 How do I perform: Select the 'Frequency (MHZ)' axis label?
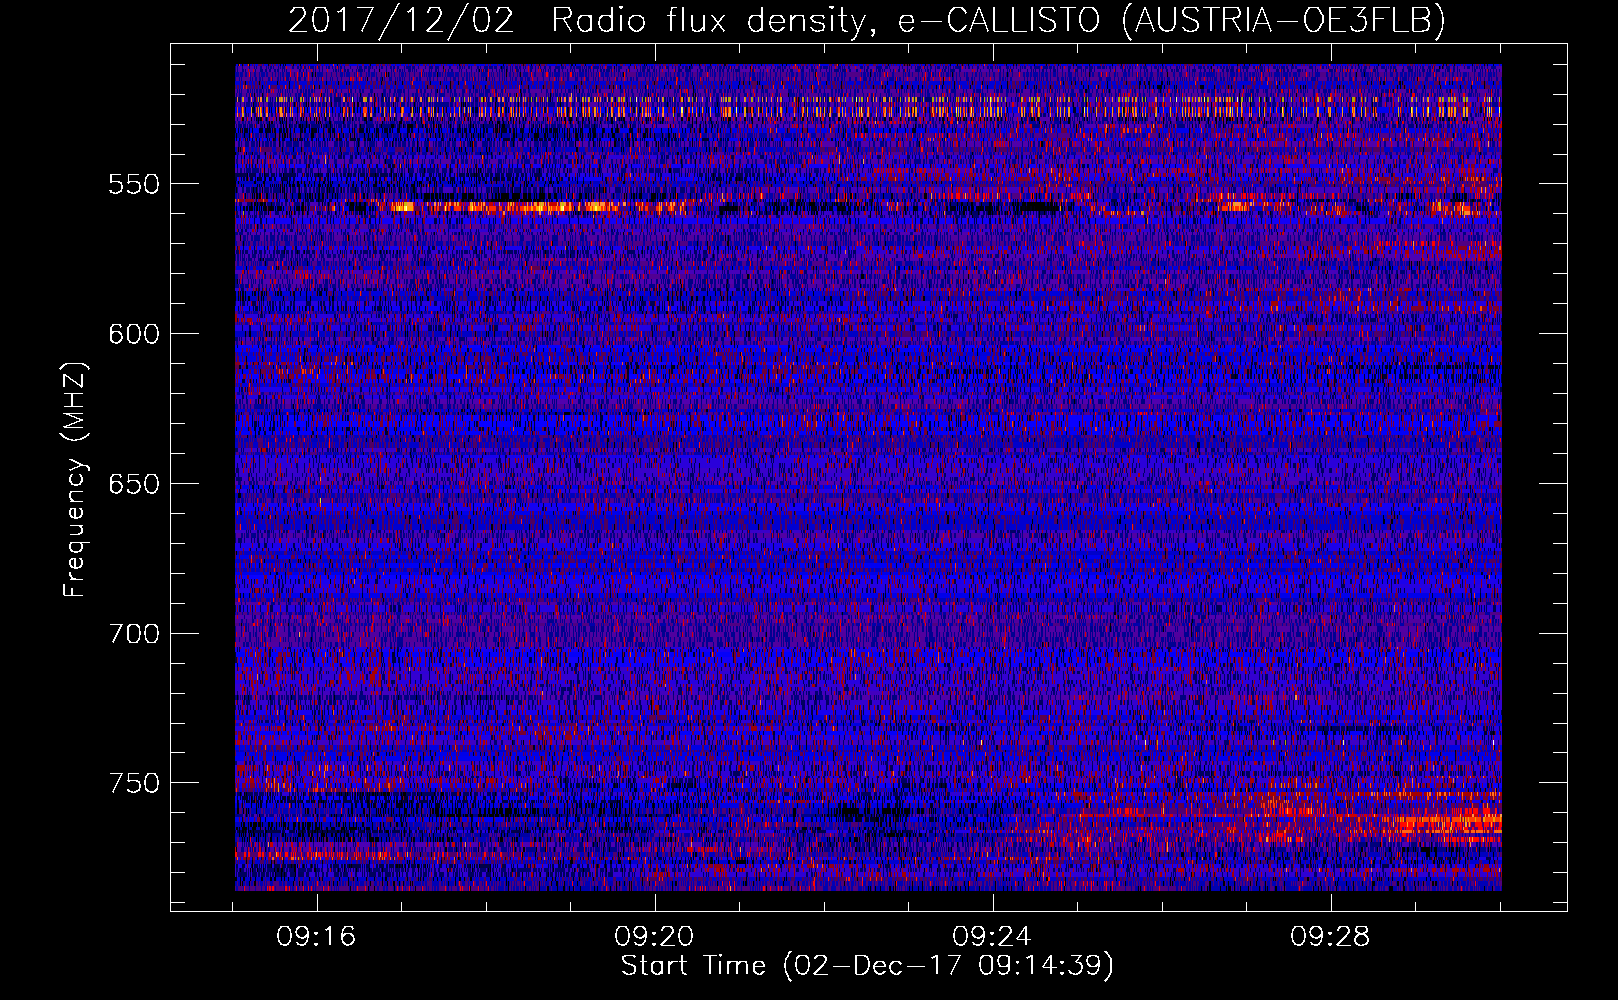point(75,480)
